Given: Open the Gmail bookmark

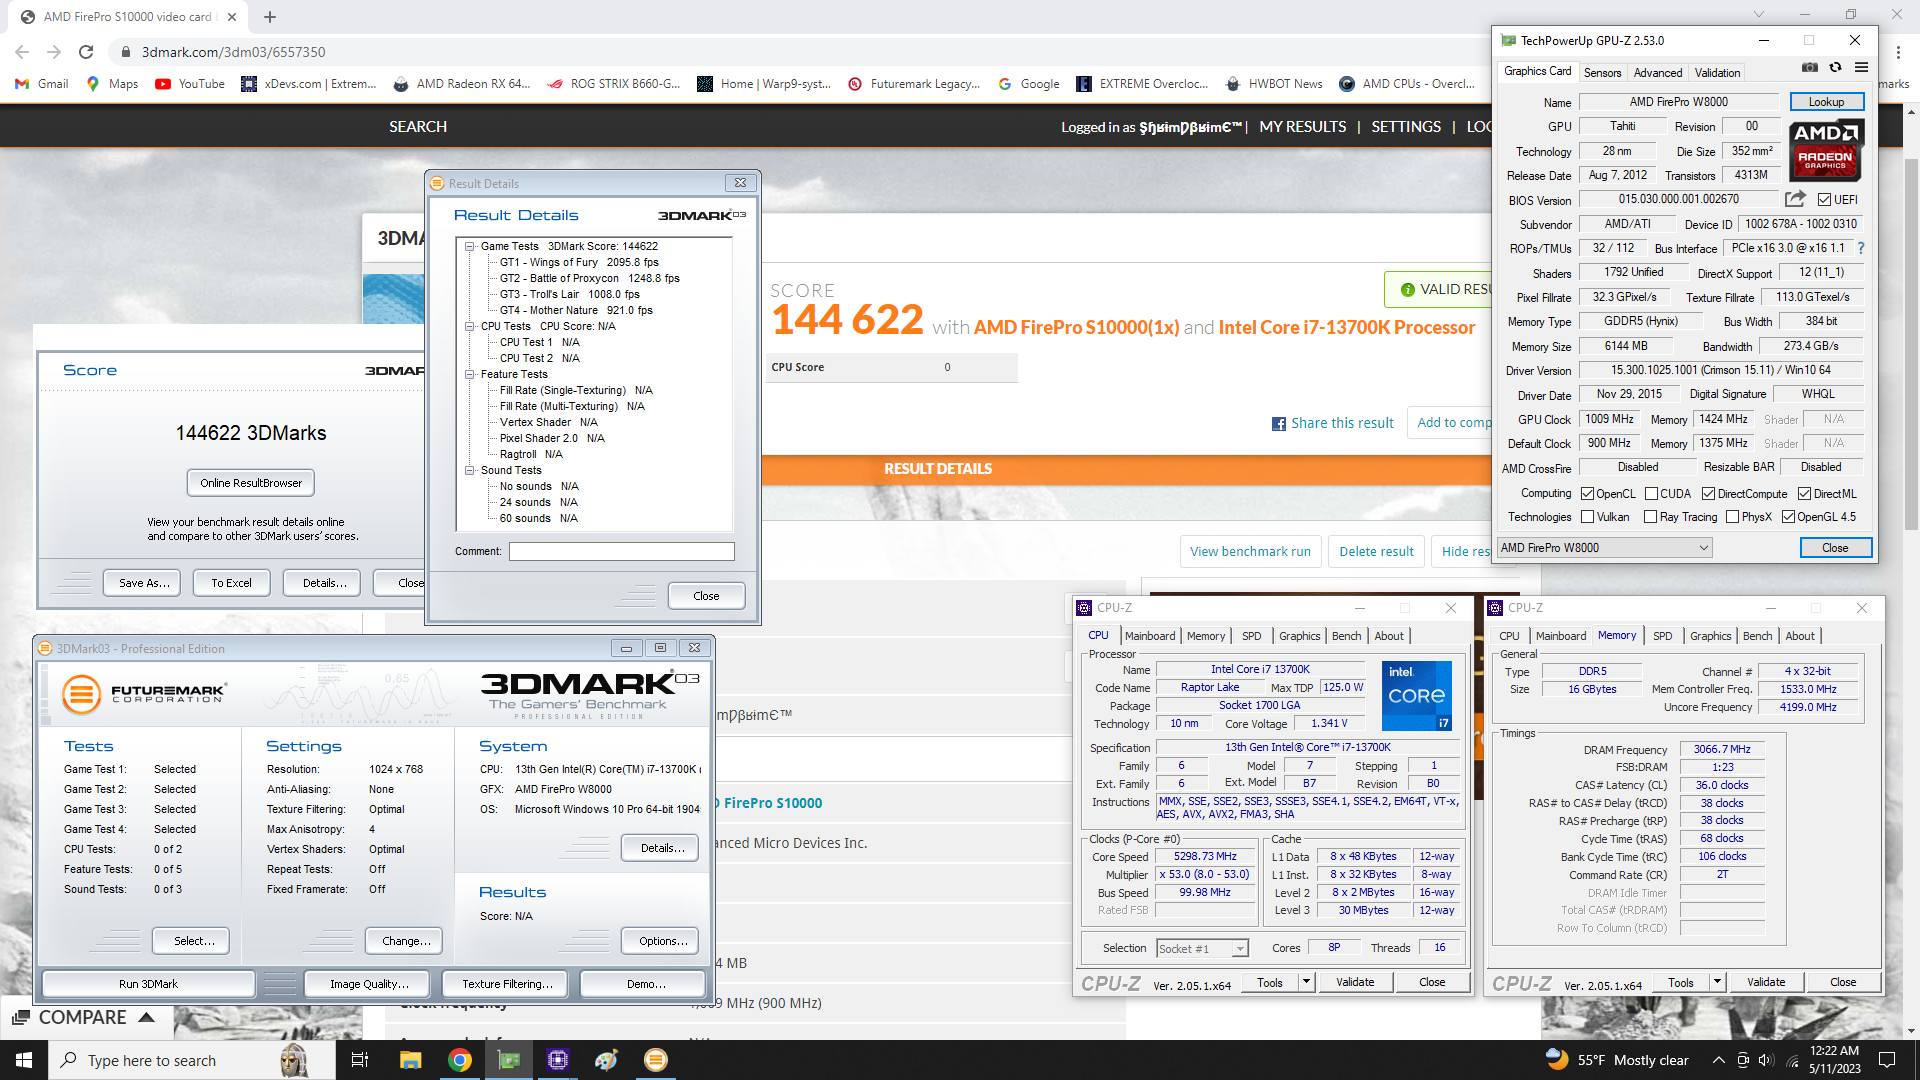Looking at the screenshot, I should (x=42, y=84).
